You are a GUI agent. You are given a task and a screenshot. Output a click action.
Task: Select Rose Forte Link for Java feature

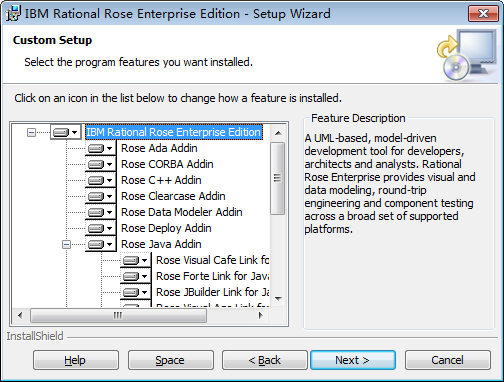213,276
